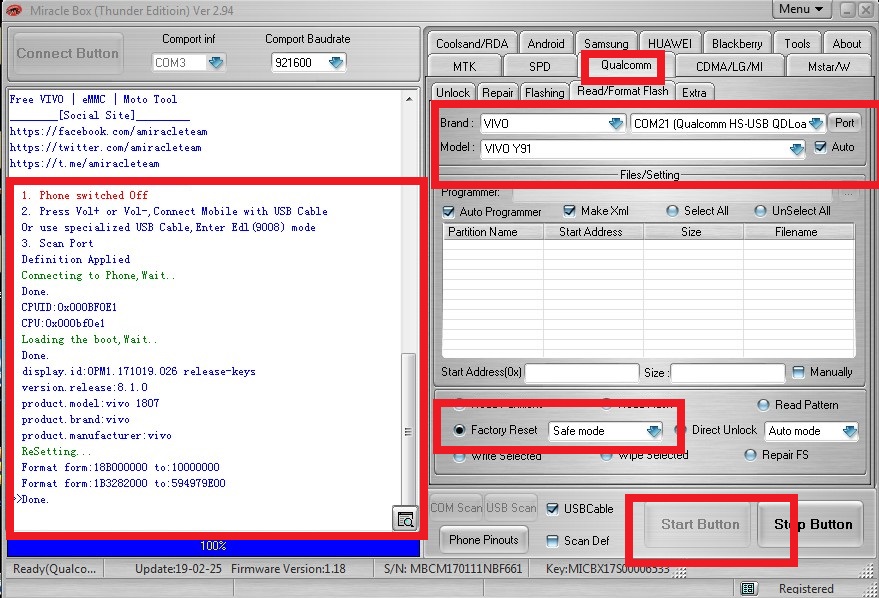This screenshot has height=598, width=879.
Task: Select the Qualcomm tab
Action: pos(626,65)
